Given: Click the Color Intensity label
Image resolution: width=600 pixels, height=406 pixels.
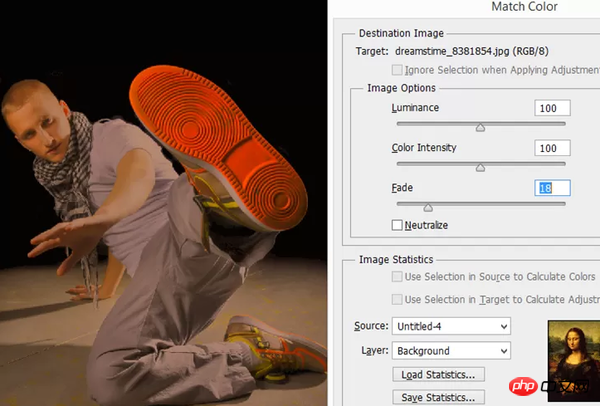Looking at the screenshot, I should [424, 148].
